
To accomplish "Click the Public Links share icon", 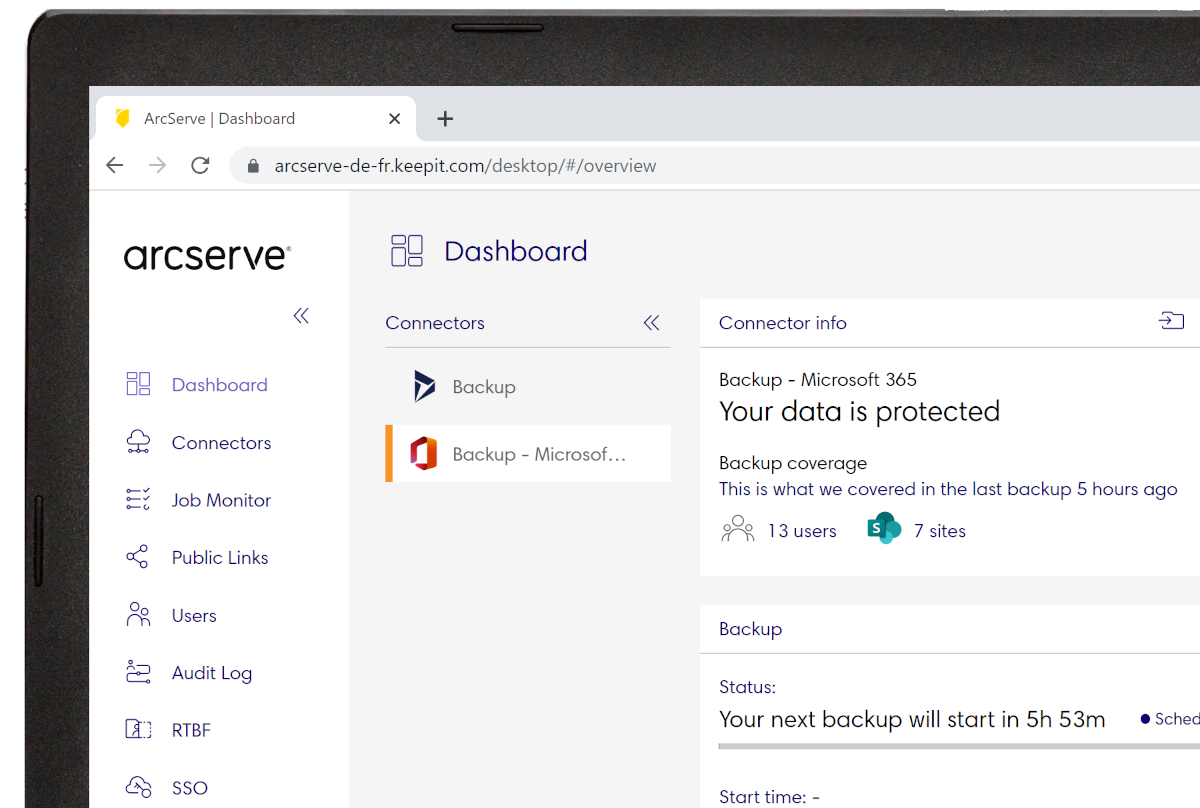I will pyautogui.click(x=138, y=557).
